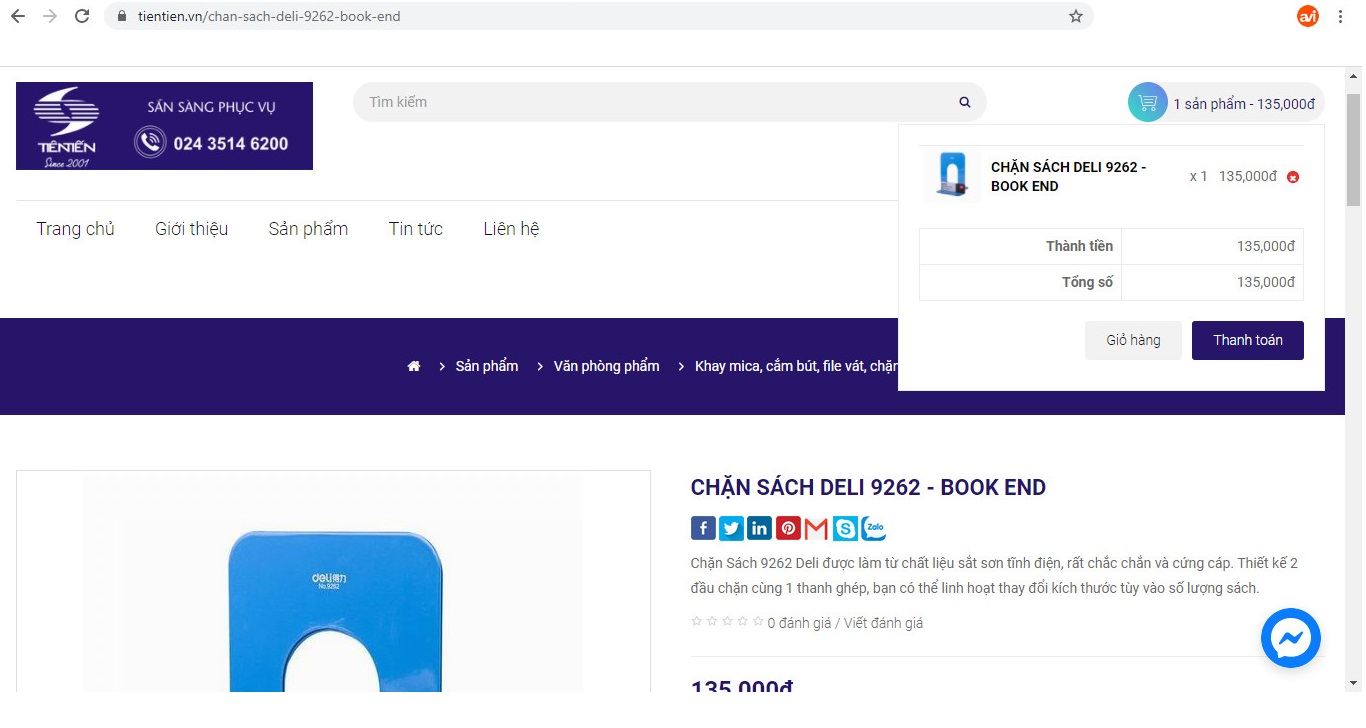The image size is (1366, 728).
Task: Share product on LinkedIn
Action: pyautogui.click(x=760, y=528)
